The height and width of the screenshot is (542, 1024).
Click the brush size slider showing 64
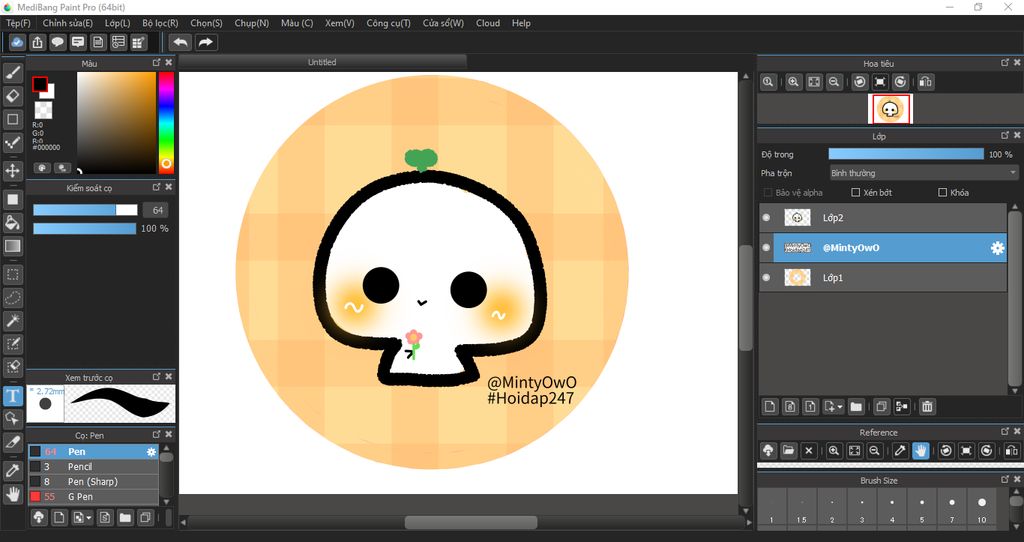tap(86, 210)
